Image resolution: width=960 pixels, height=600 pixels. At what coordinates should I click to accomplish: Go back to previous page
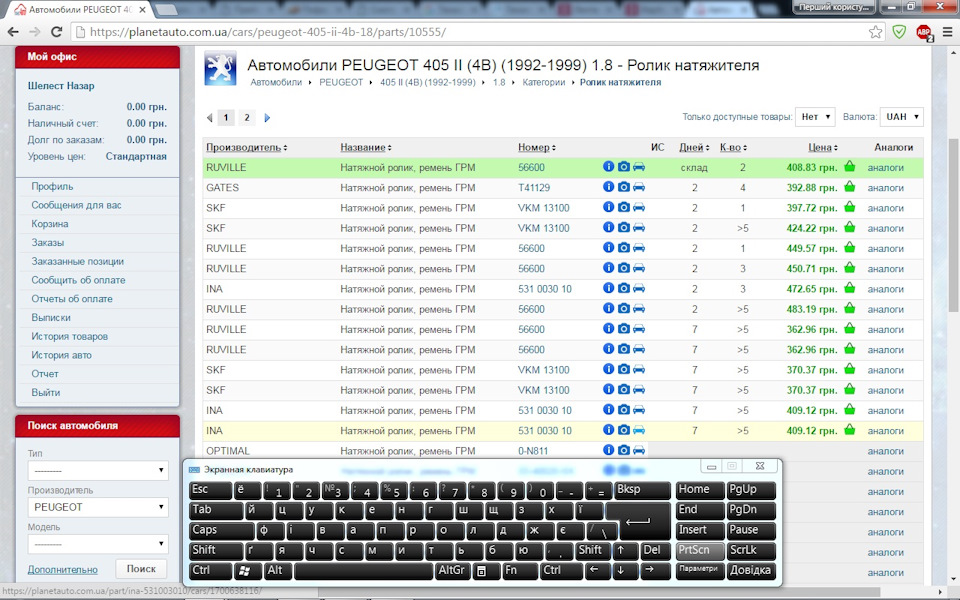tap(13, 32)
